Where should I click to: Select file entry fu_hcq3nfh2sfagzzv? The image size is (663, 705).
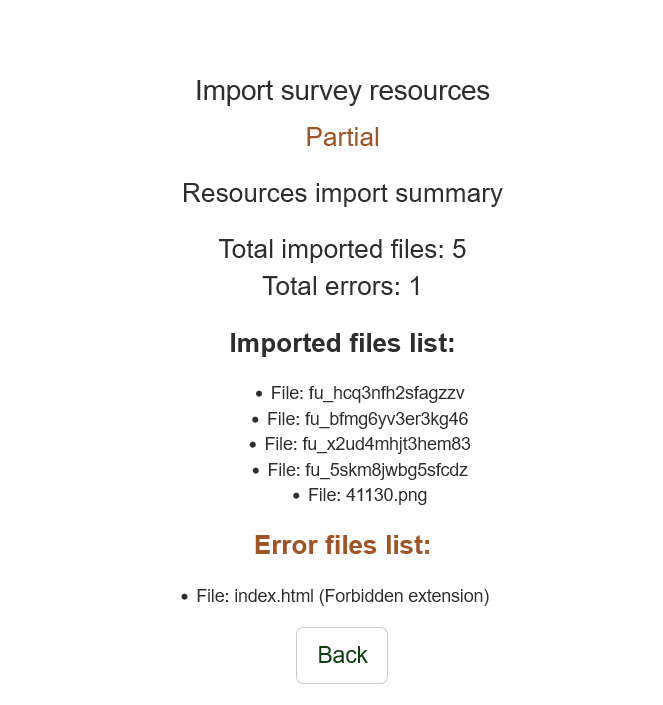(367, 393)
